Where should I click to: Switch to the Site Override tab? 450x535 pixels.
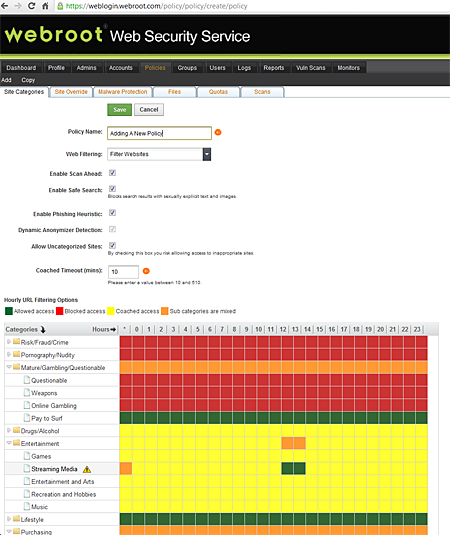71,92
